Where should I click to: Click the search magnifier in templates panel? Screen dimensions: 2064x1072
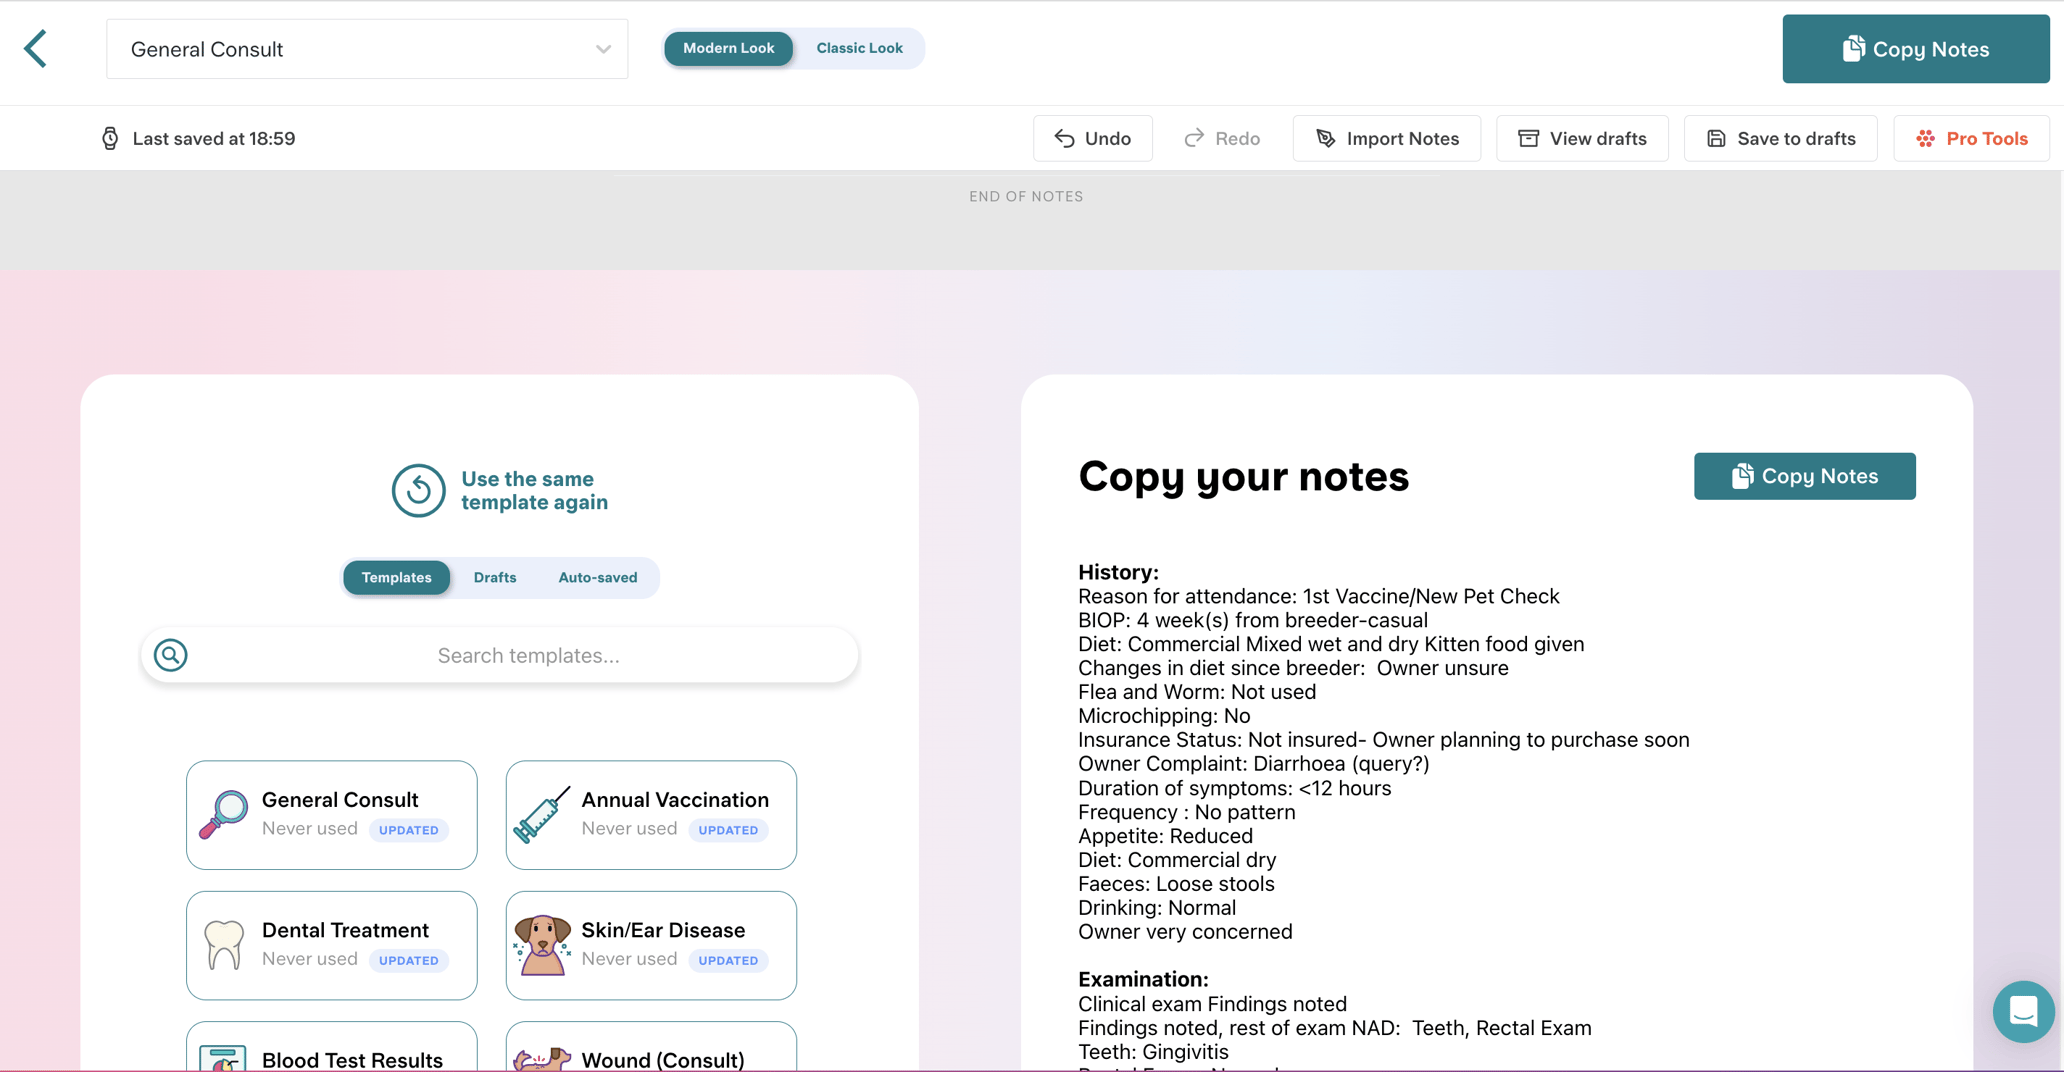coord(171,655)
